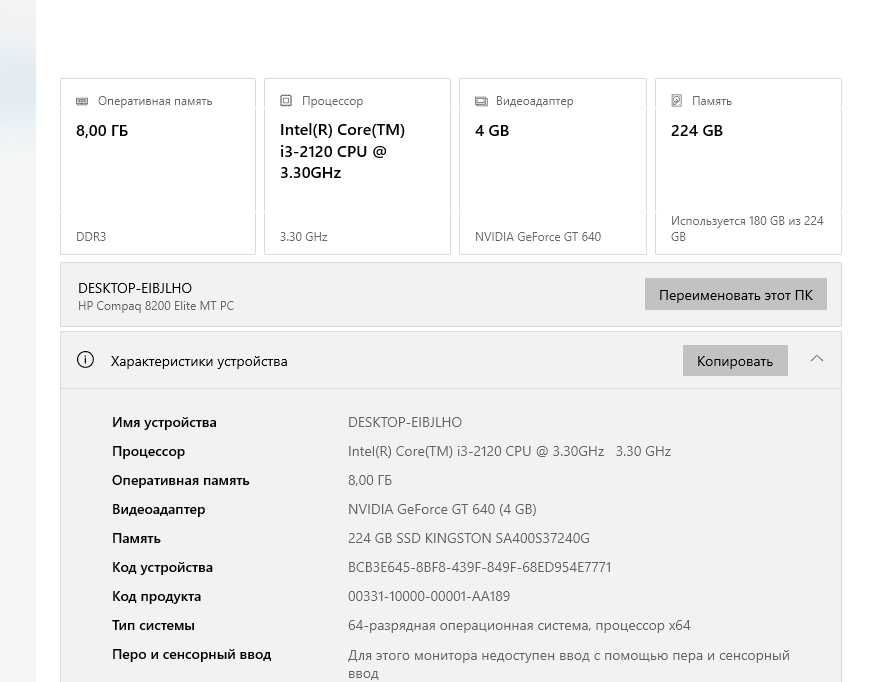892x682 pixels.
Task: Click 224 GB SSD KINGSTON SA400S37240G value
Action: (469, 539)
